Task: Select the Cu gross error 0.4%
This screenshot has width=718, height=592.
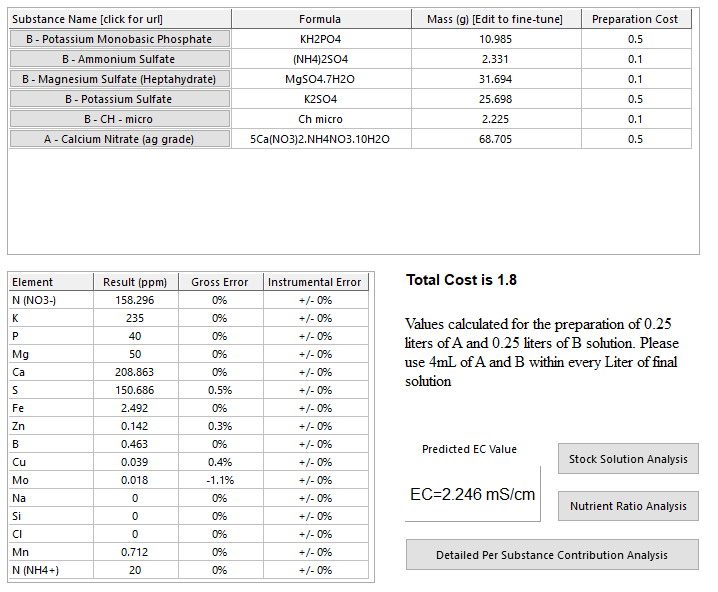Action: (x=220, y=462)
